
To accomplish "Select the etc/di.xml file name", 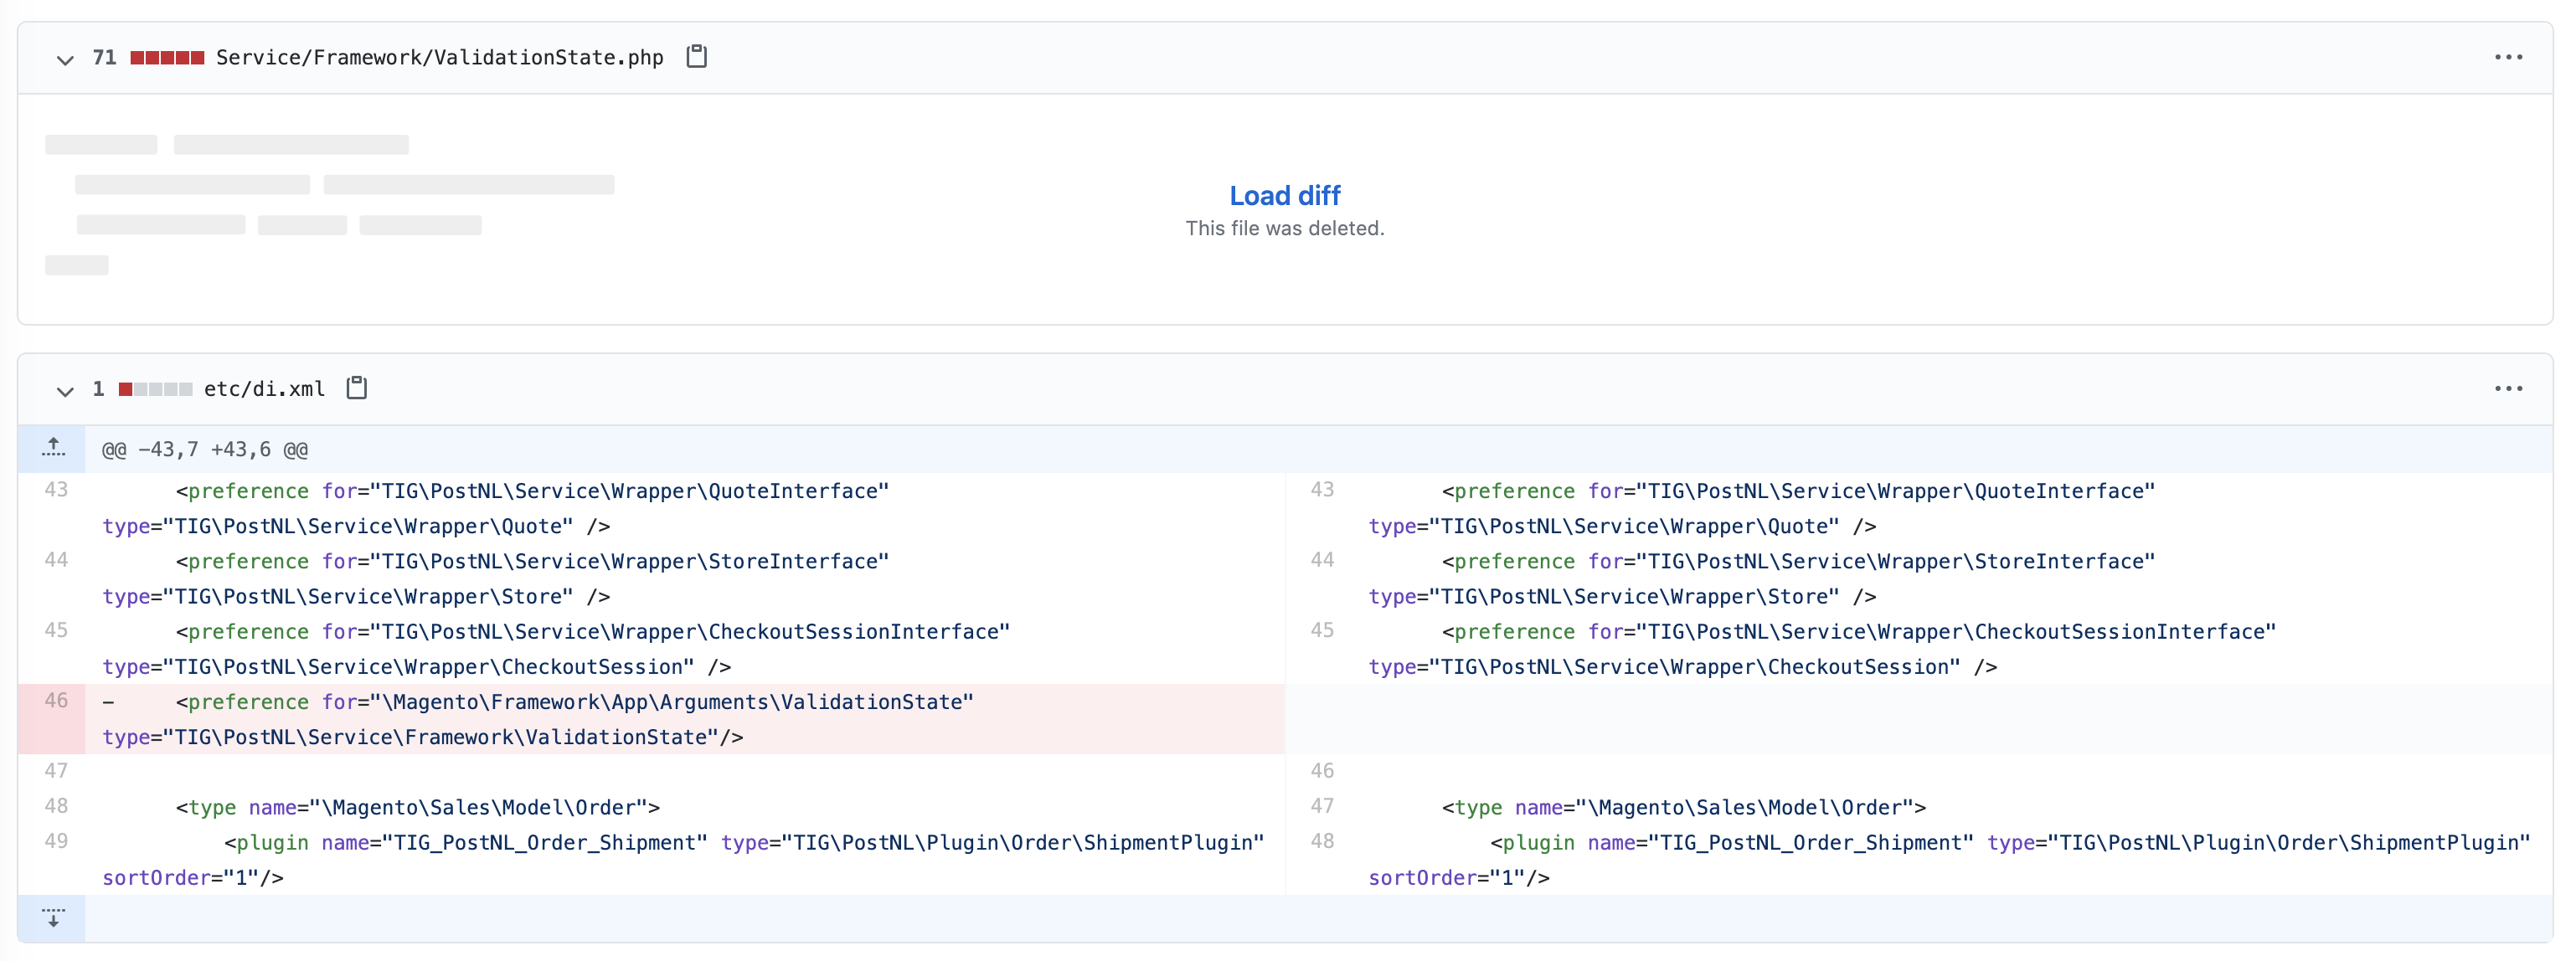I will click(x=263, y=388).
